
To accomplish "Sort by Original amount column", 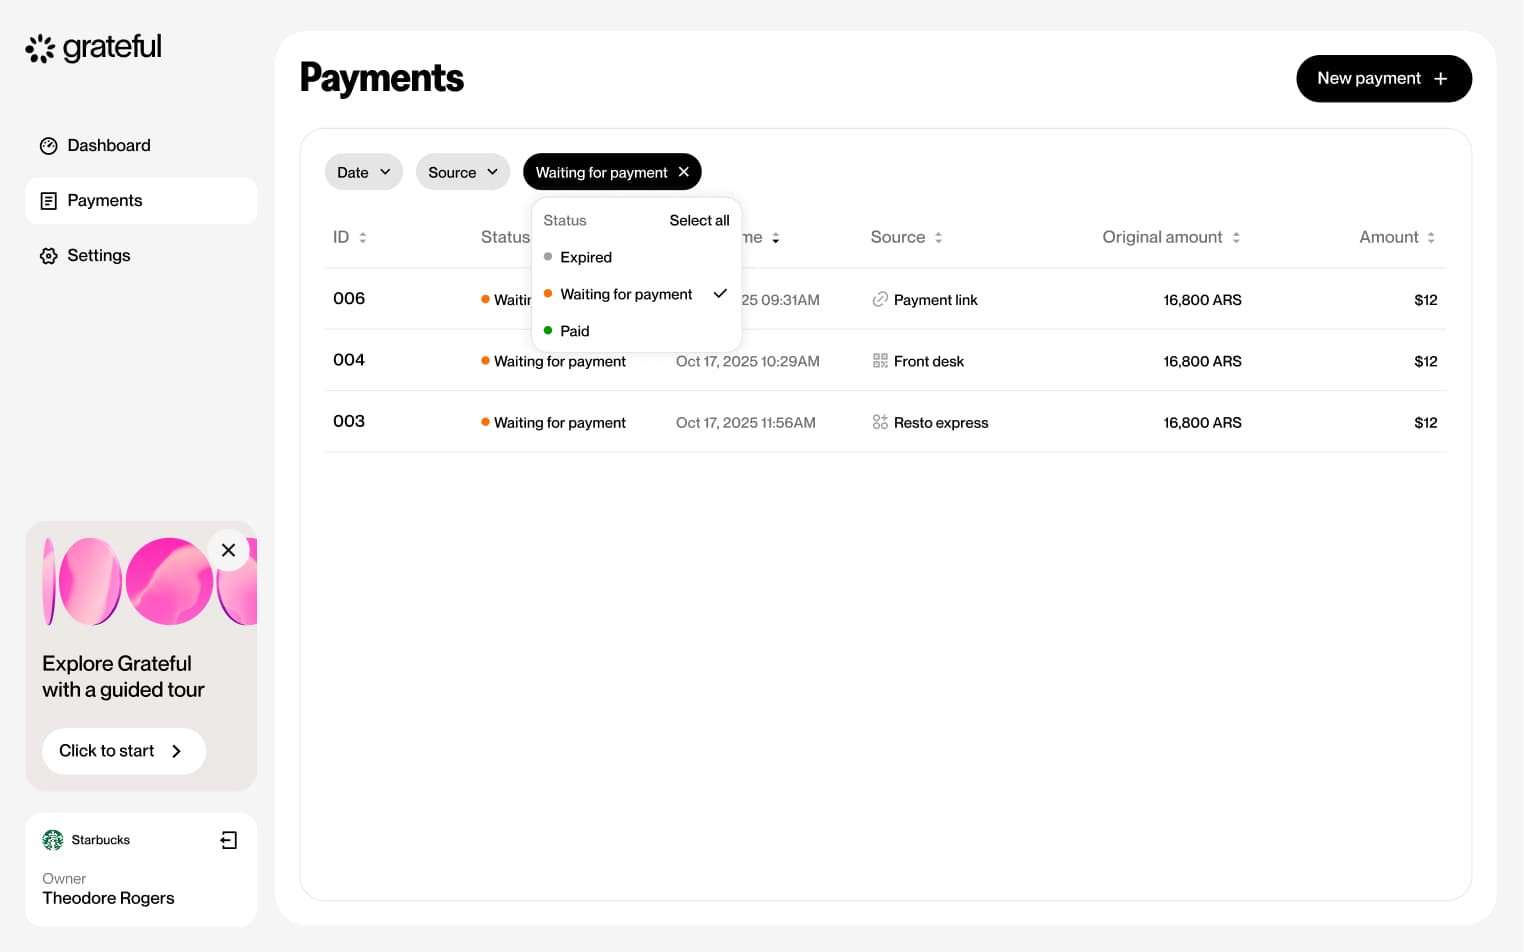I will 1236,237.
